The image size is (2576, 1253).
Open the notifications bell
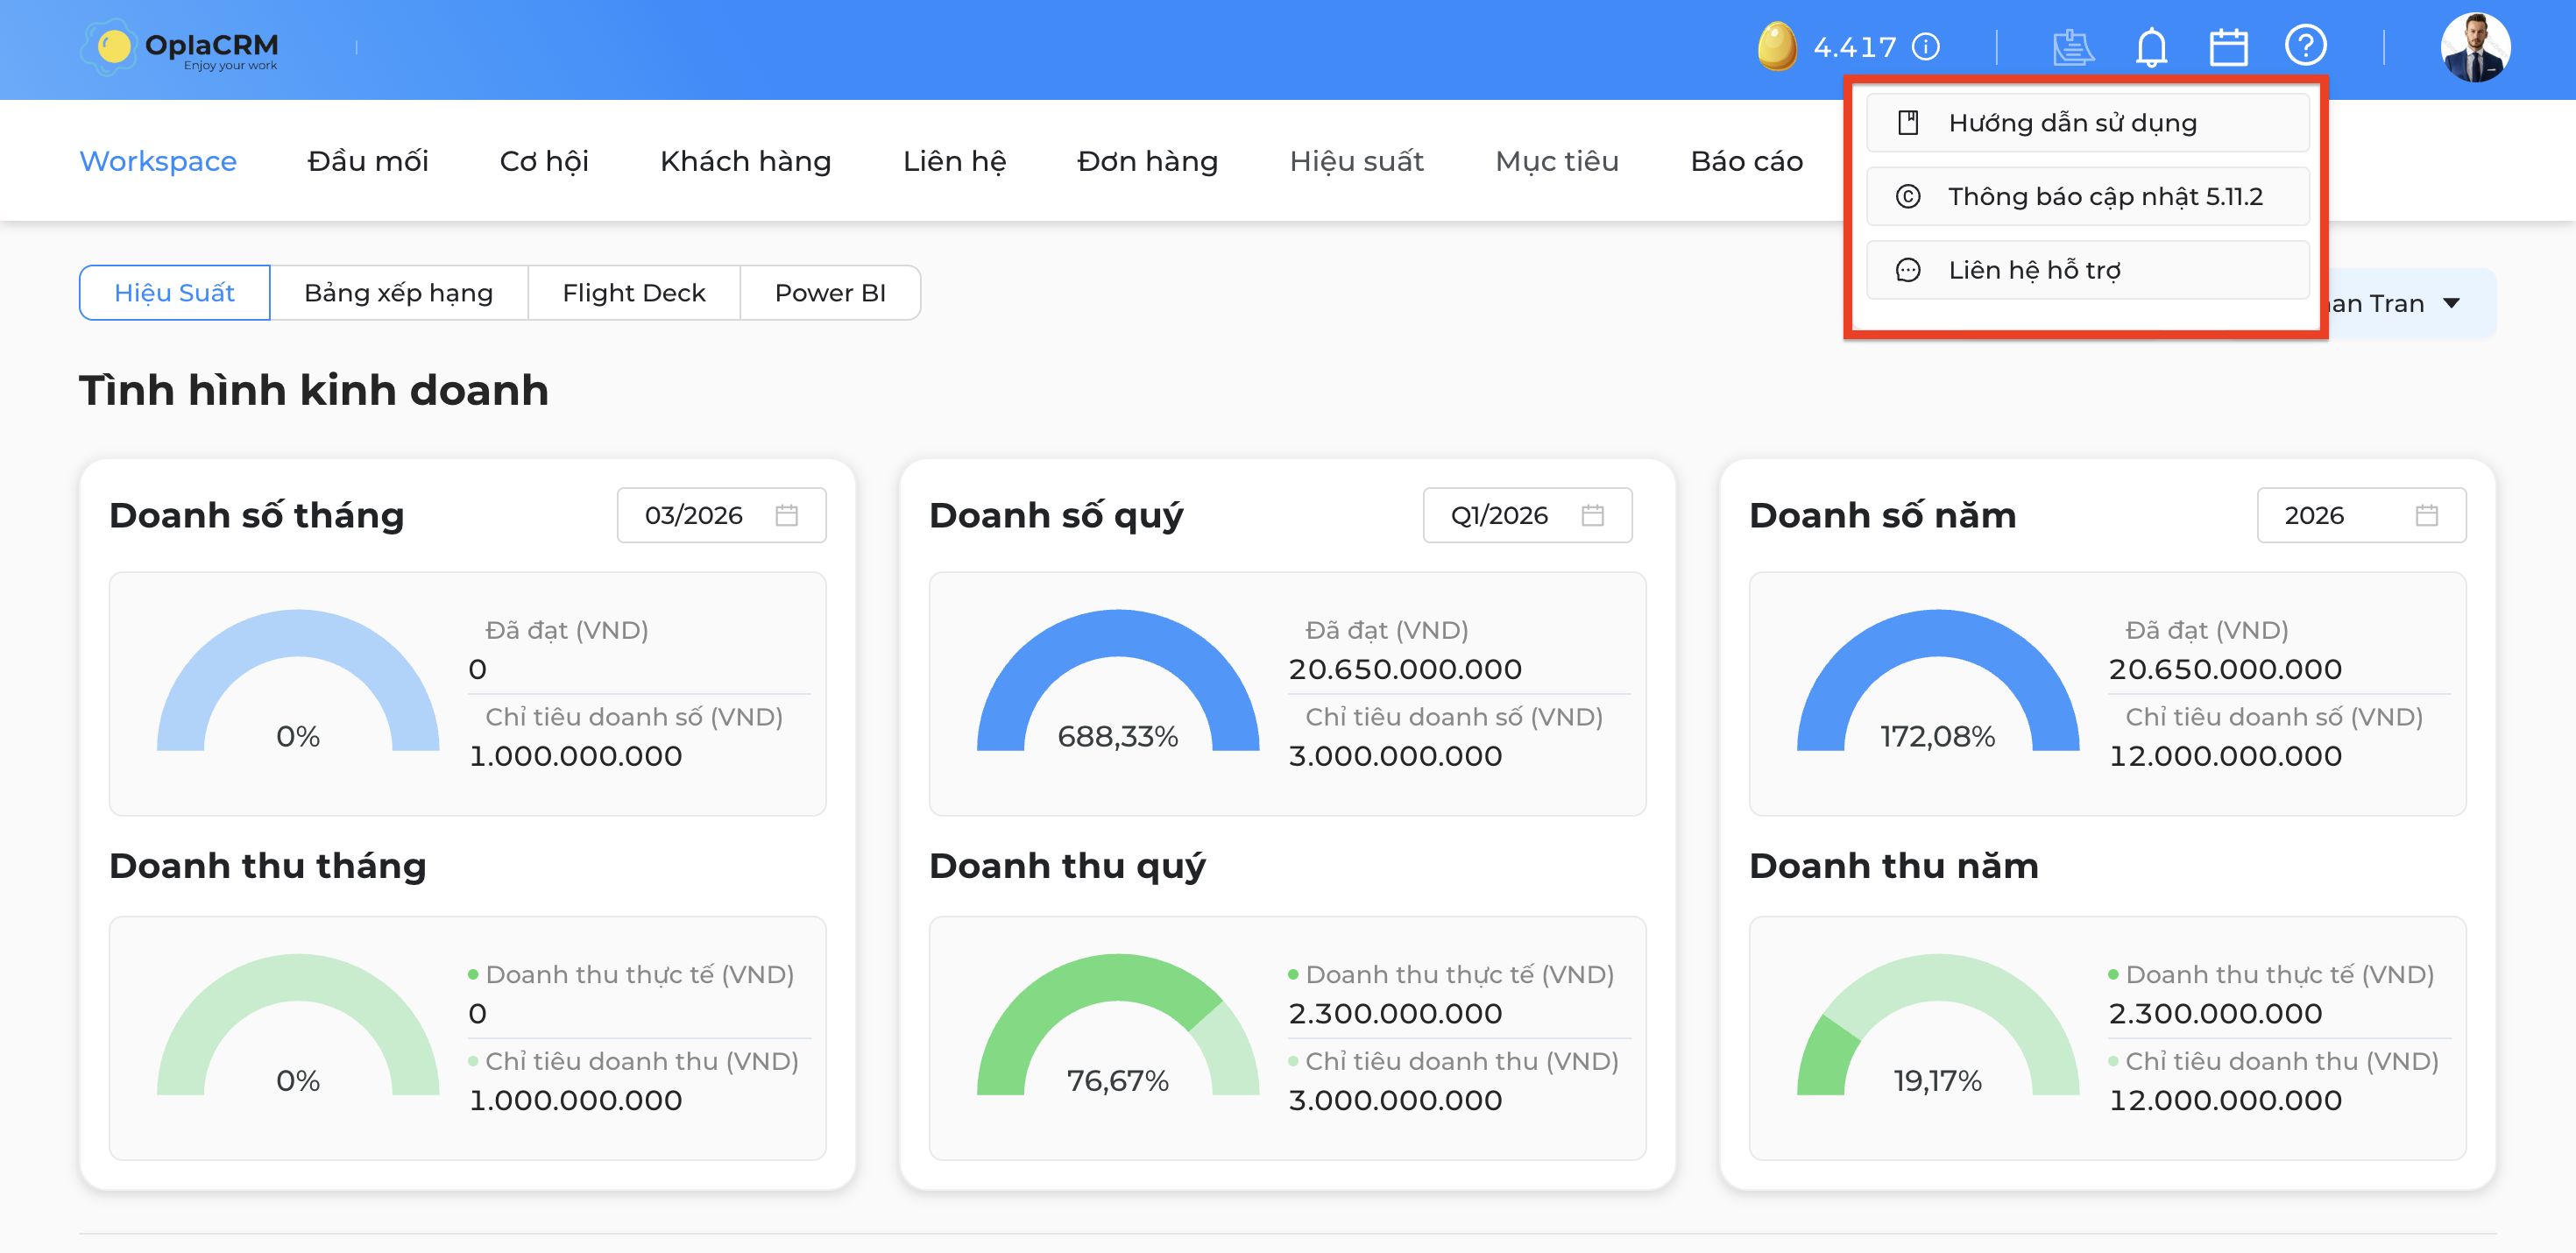click(2151, 47)
